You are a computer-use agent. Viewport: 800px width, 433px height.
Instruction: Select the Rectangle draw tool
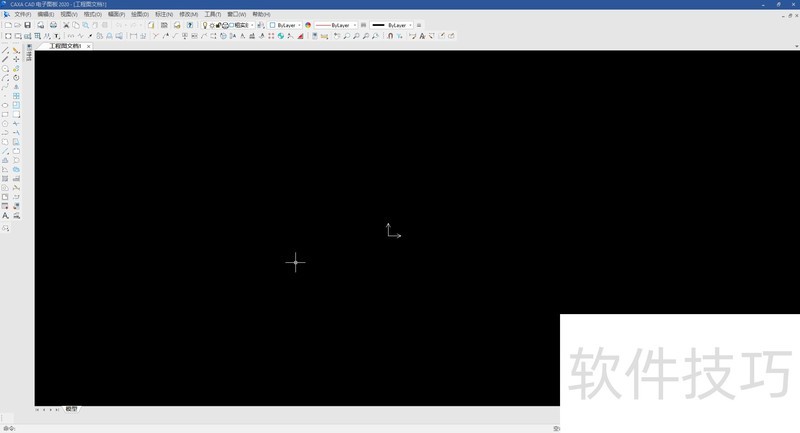5,114
